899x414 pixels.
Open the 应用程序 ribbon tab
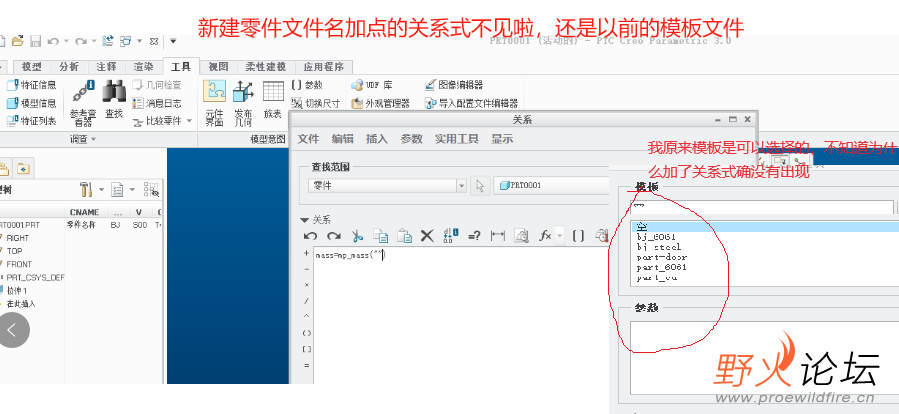coord(323,67)
